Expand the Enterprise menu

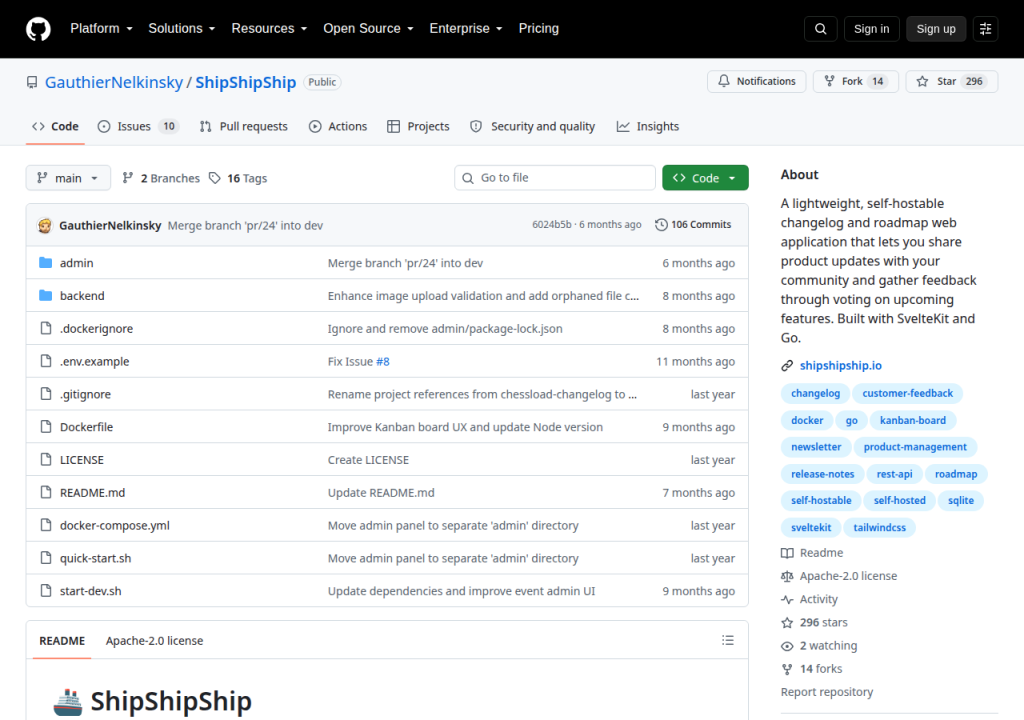tap(466, 29)
